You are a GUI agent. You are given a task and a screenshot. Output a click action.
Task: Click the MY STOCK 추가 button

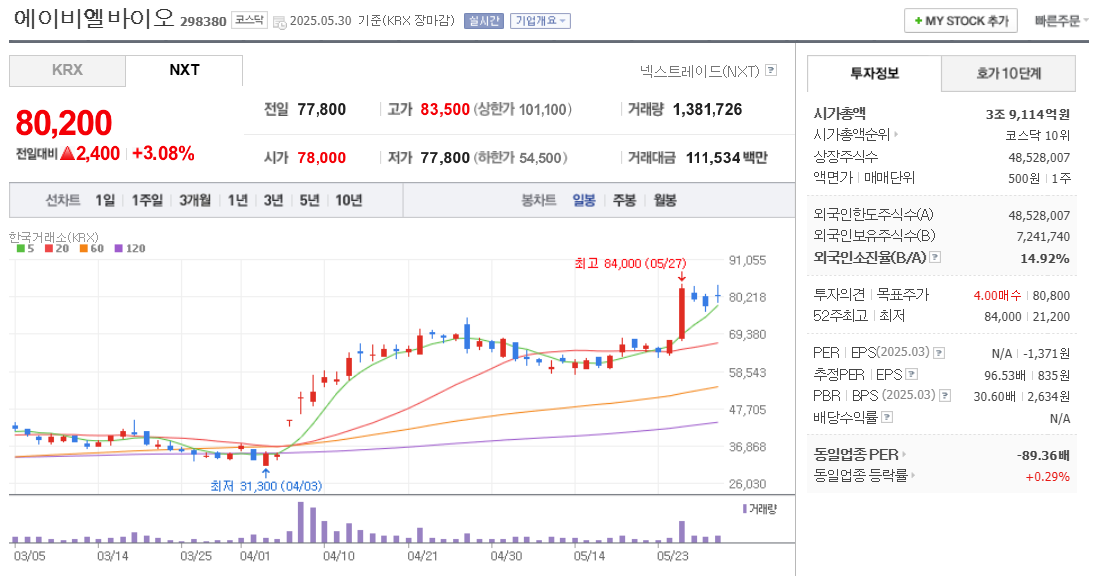tap(959, 20)
